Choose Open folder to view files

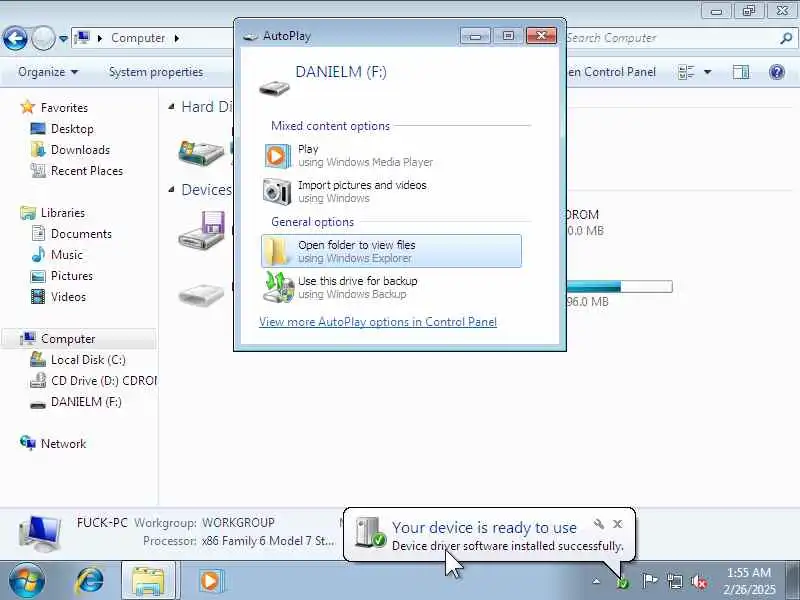click(391, 251)
